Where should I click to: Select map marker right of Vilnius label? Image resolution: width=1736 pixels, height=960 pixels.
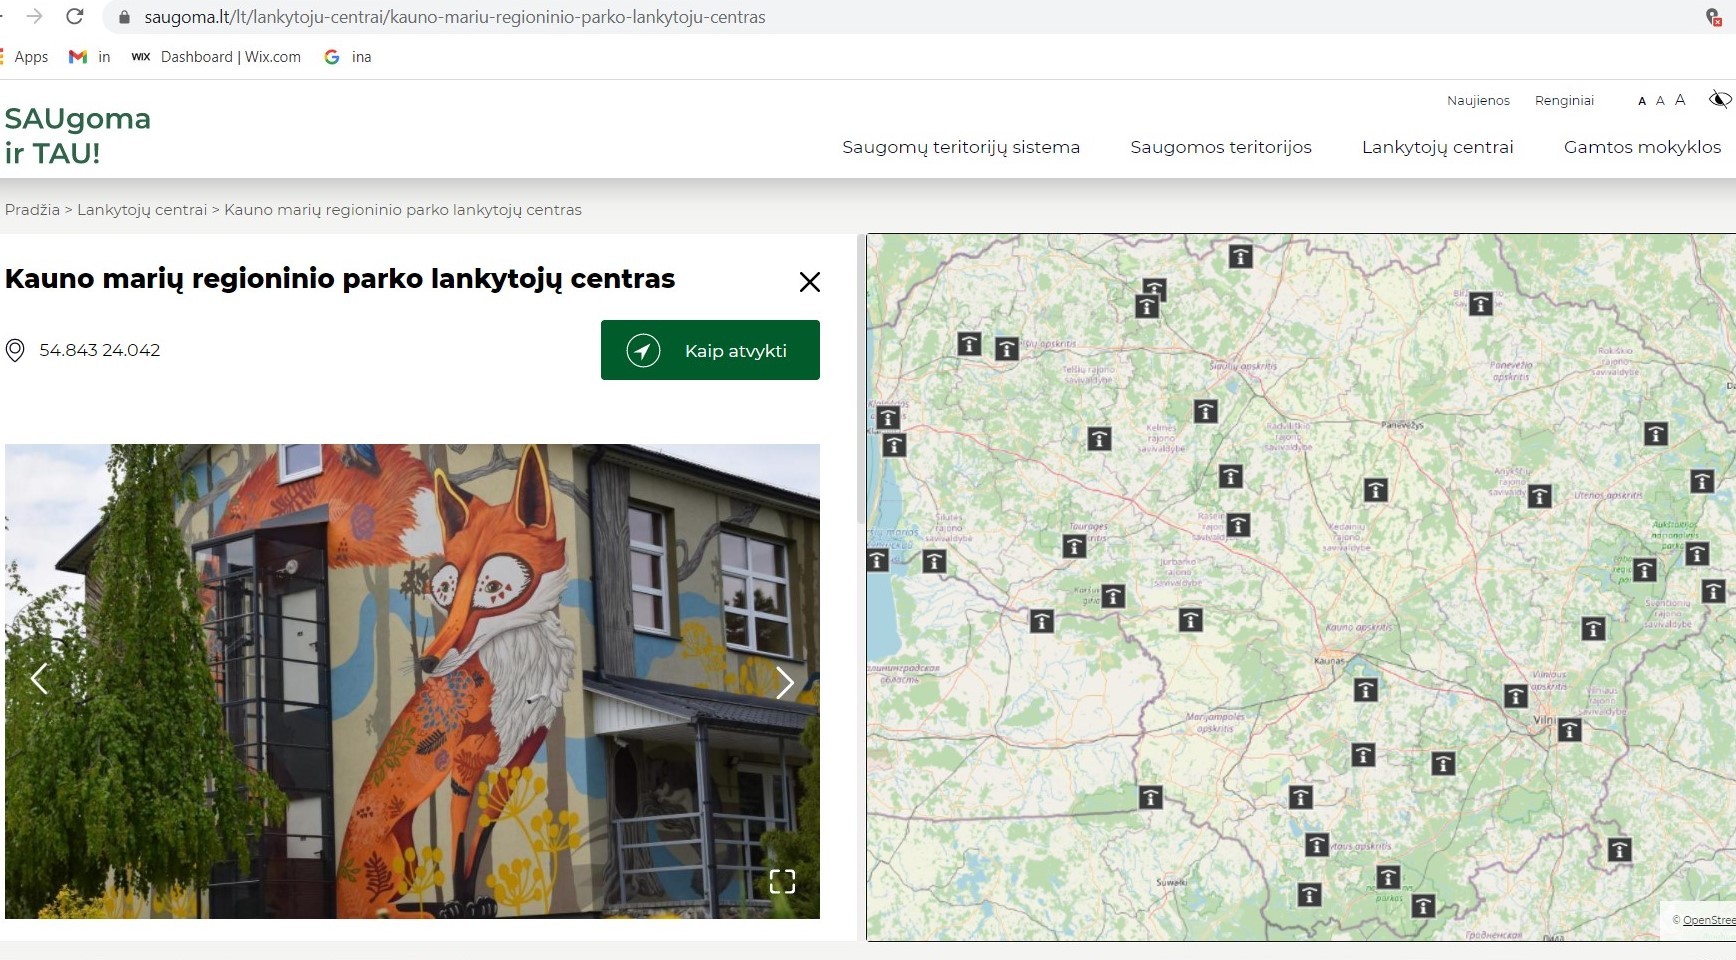point(1570,730)
